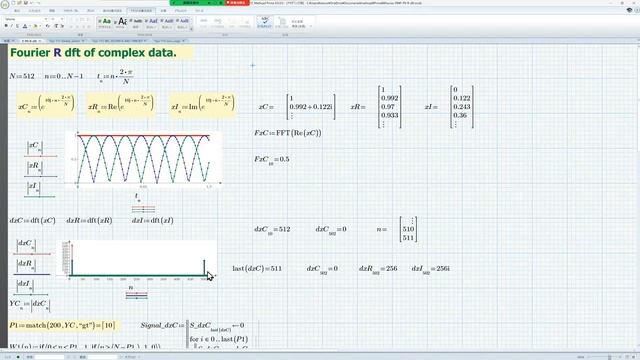
Task: Select the FxC:=FFT(Re(xC)) region
Action: click(x=288, y=133)
